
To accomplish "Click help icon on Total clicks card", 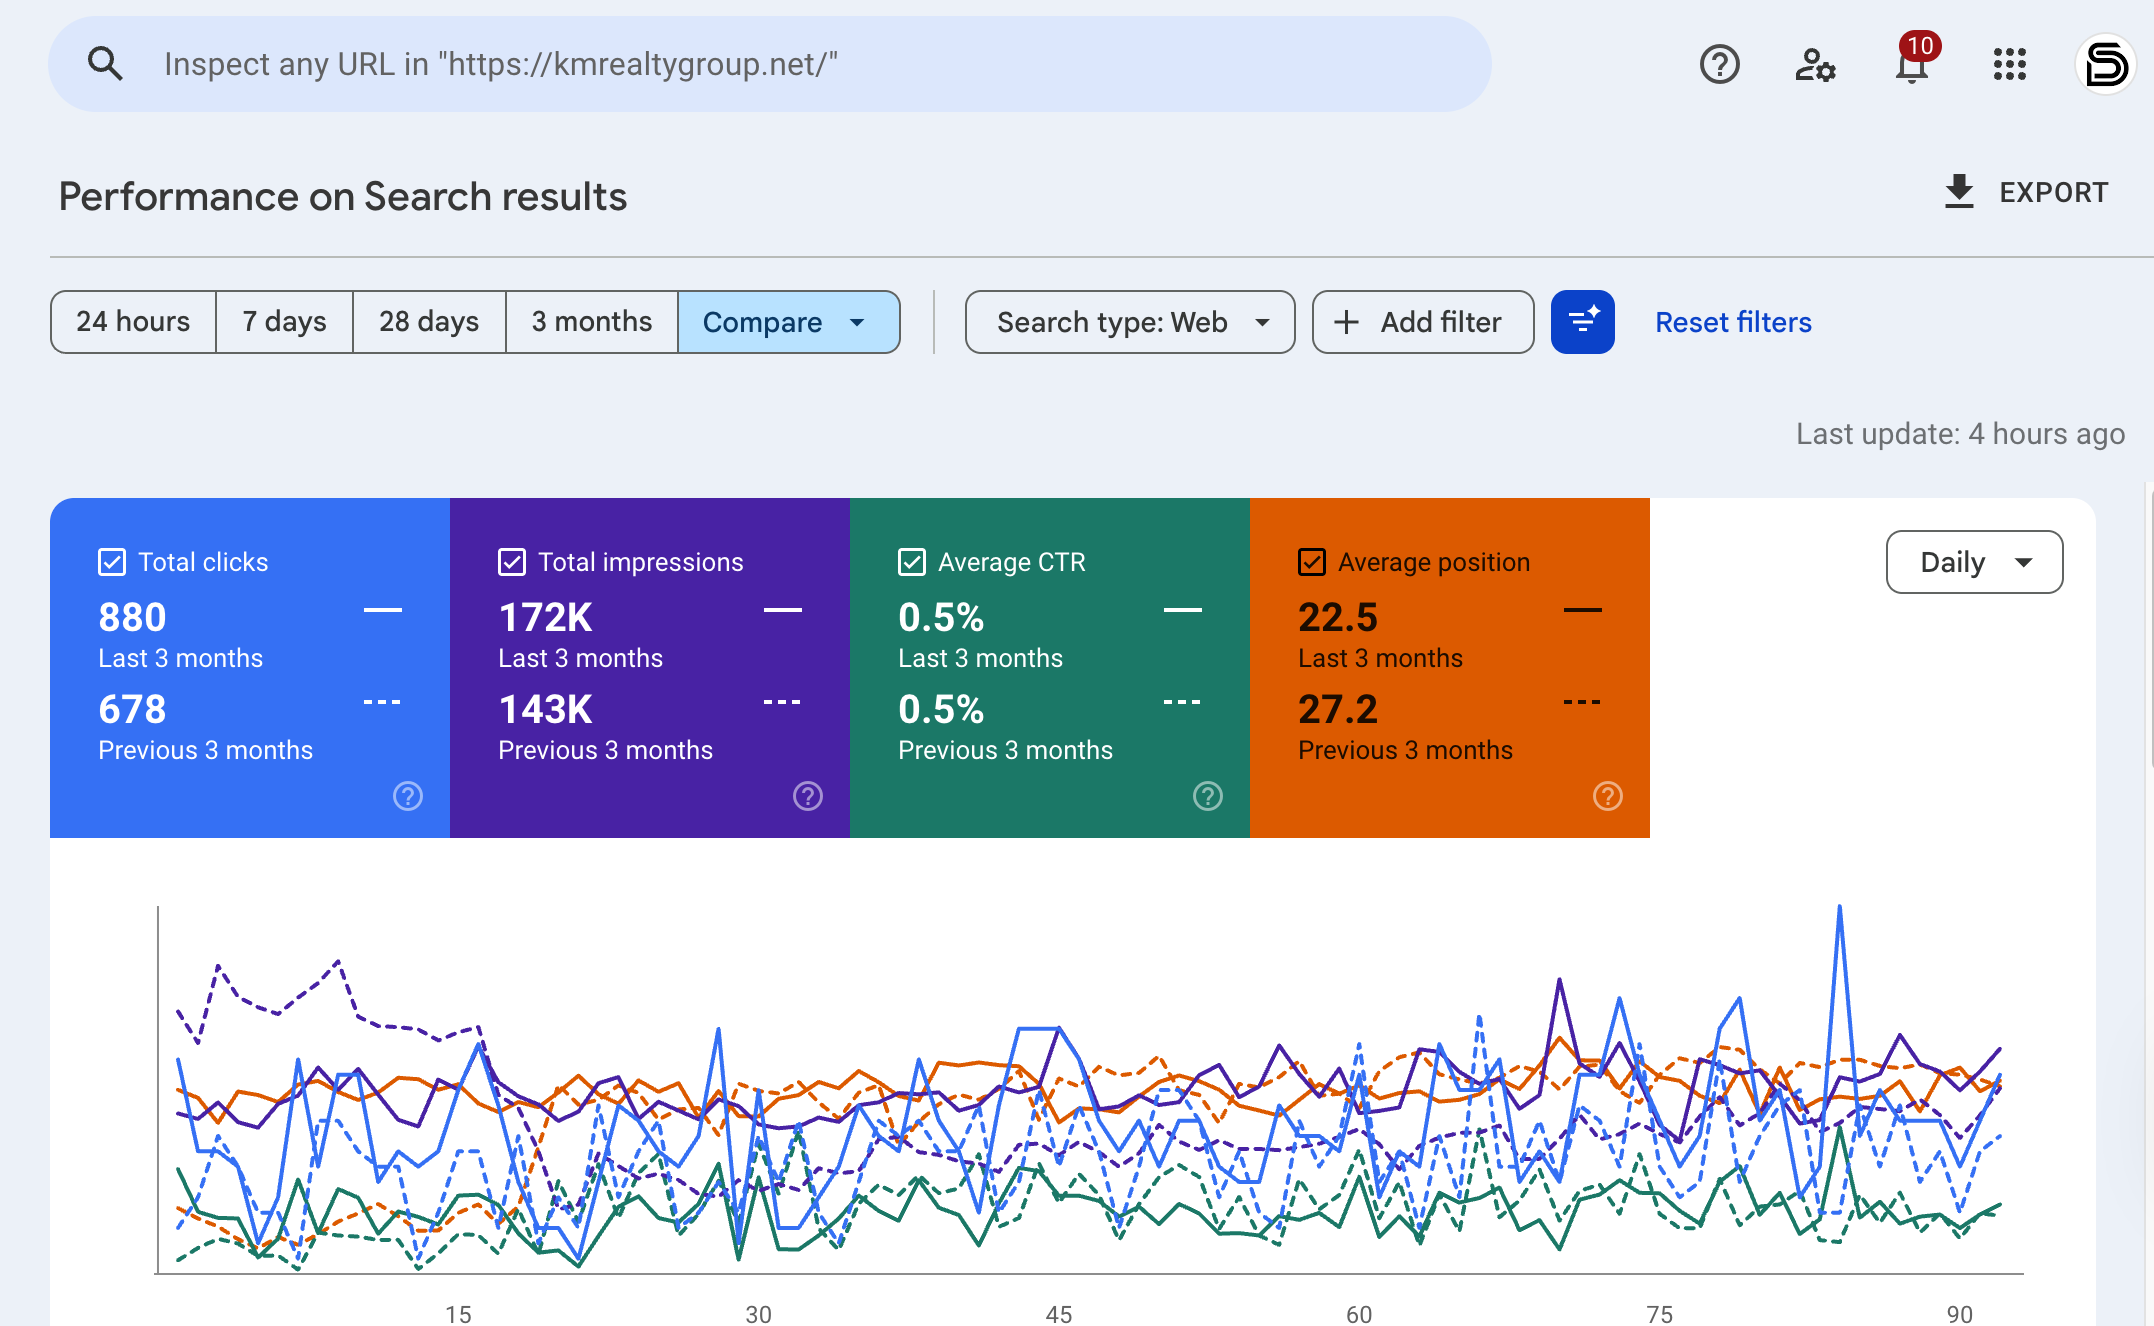I will [408, 796].
